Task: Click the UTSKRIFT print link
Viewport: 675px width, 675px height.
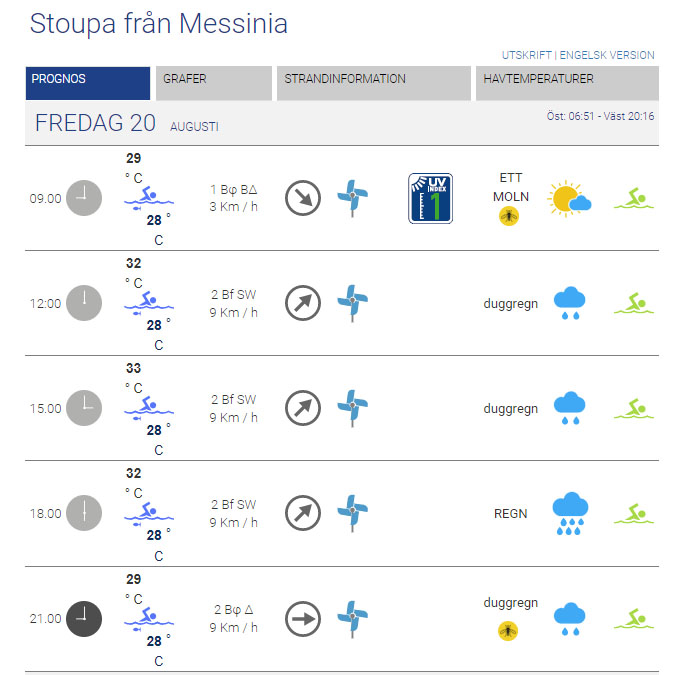Action: tap(526, 55)
